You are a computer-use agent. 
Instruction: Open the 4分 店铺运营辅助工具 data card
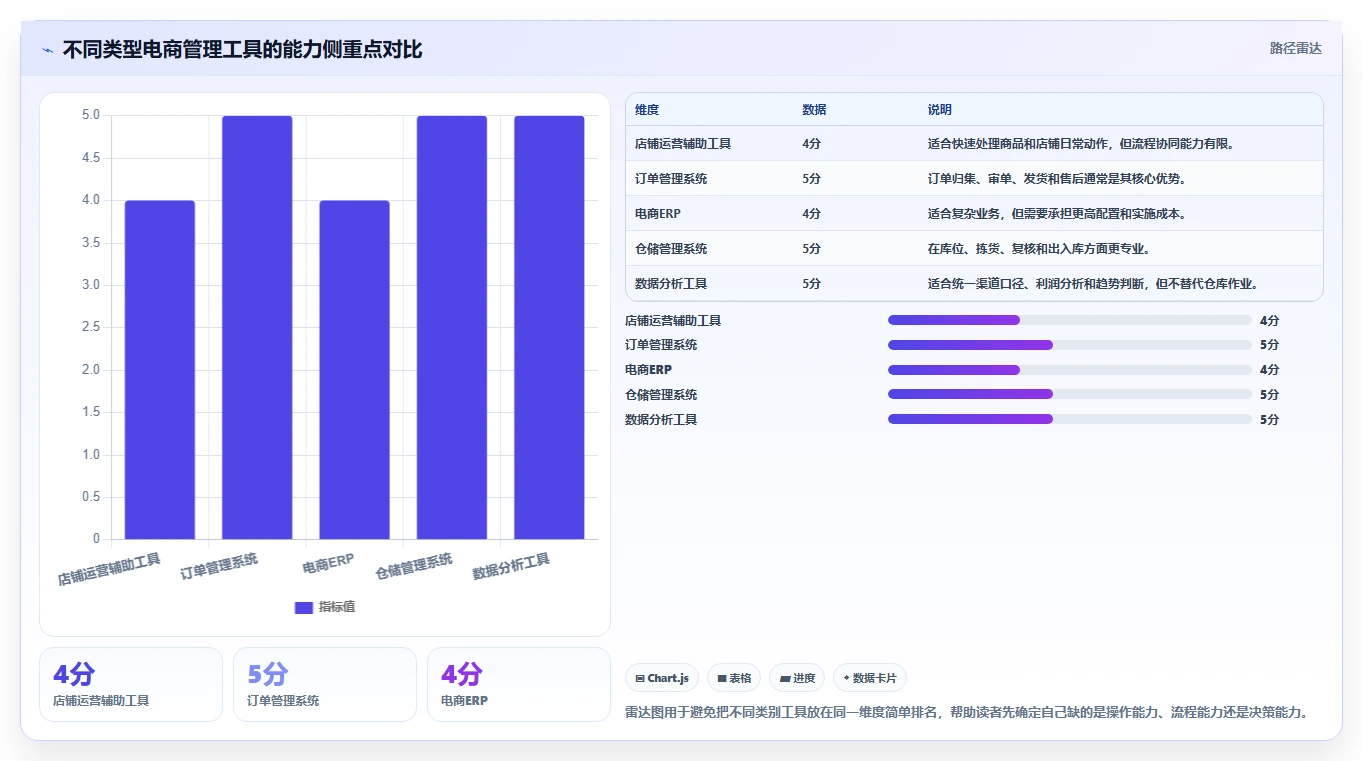[x=131, y=685]
